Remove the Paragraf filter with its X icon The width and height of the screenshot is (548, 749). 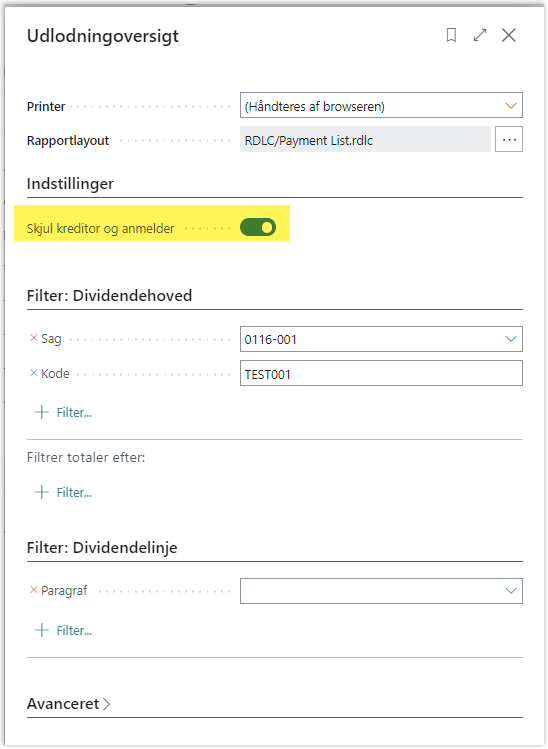pos(33,590)
